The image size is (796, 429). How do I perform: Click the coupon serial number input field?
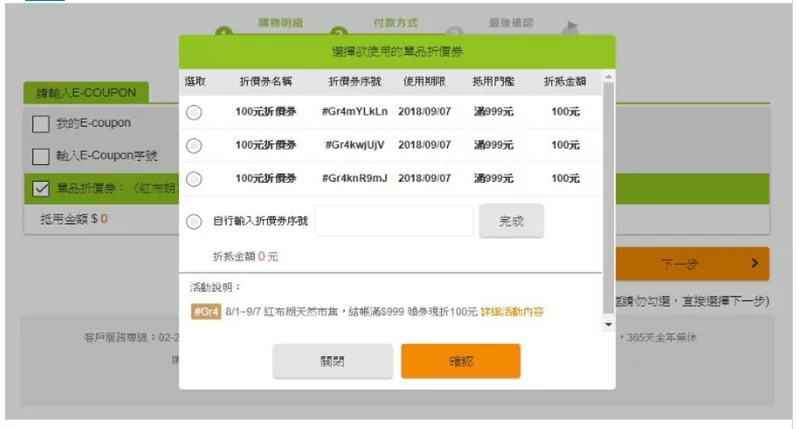[x=393, y=222]
